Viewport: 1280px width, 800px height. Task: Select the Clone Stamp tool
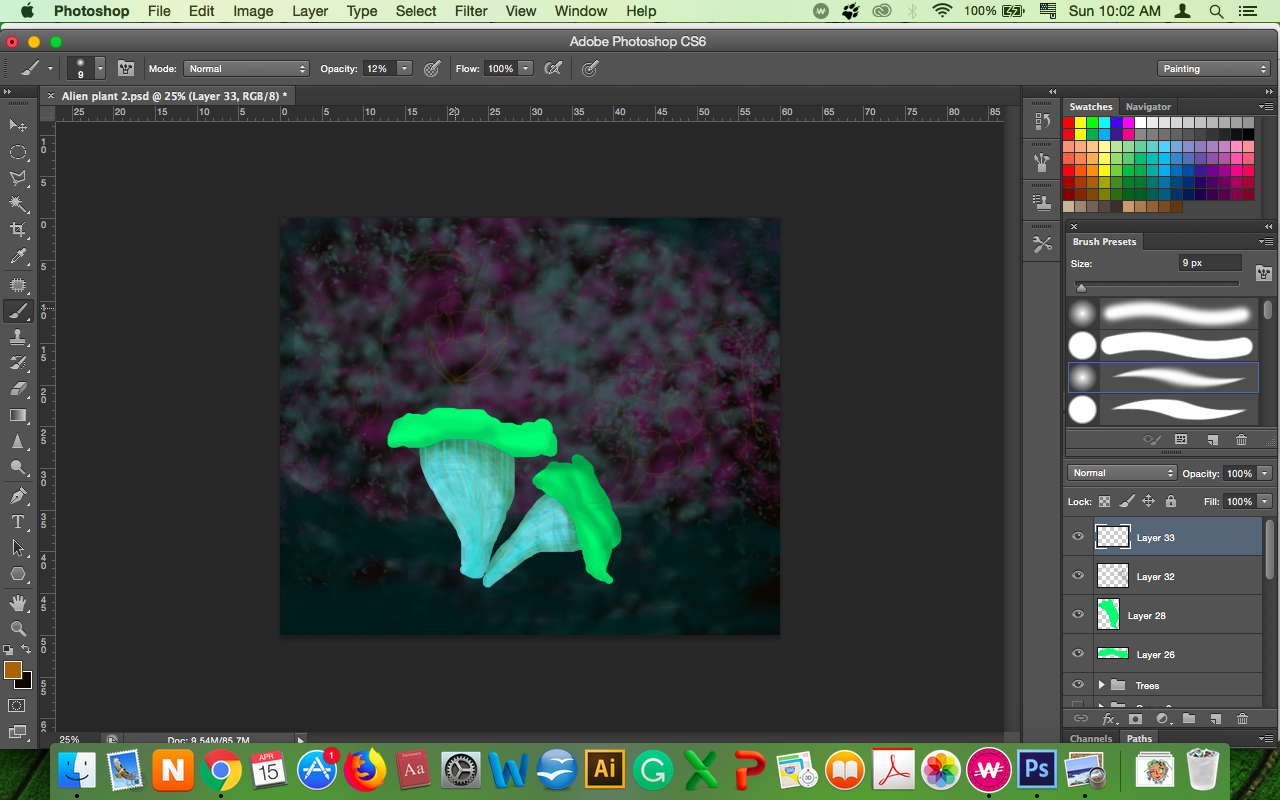(18, 337)
